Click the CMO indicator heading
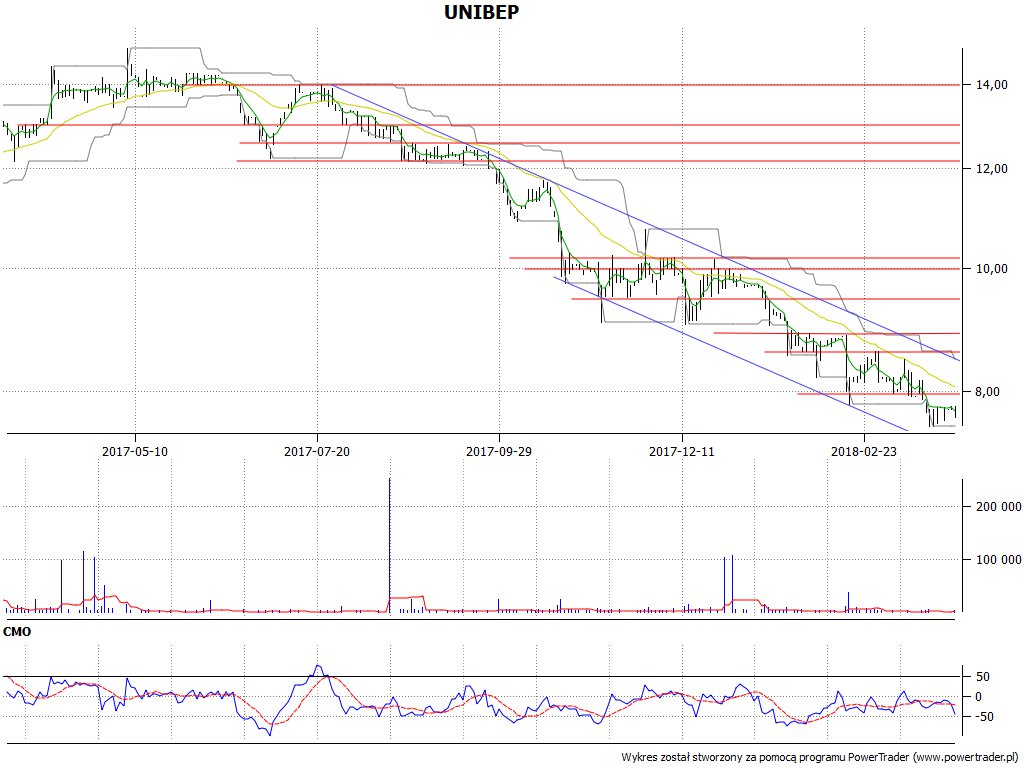Viewport: 1024px width, 768px height. click(x=17, y=632)
